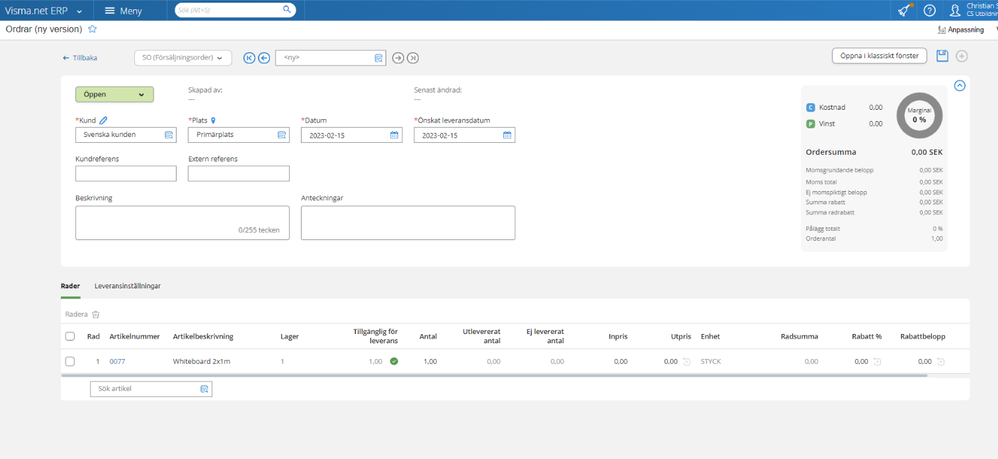This screenshot has width=998, height=459.
Task: Reset Utpris value icon on row 1
Action: pyautogui.click(x=686, y=362)
